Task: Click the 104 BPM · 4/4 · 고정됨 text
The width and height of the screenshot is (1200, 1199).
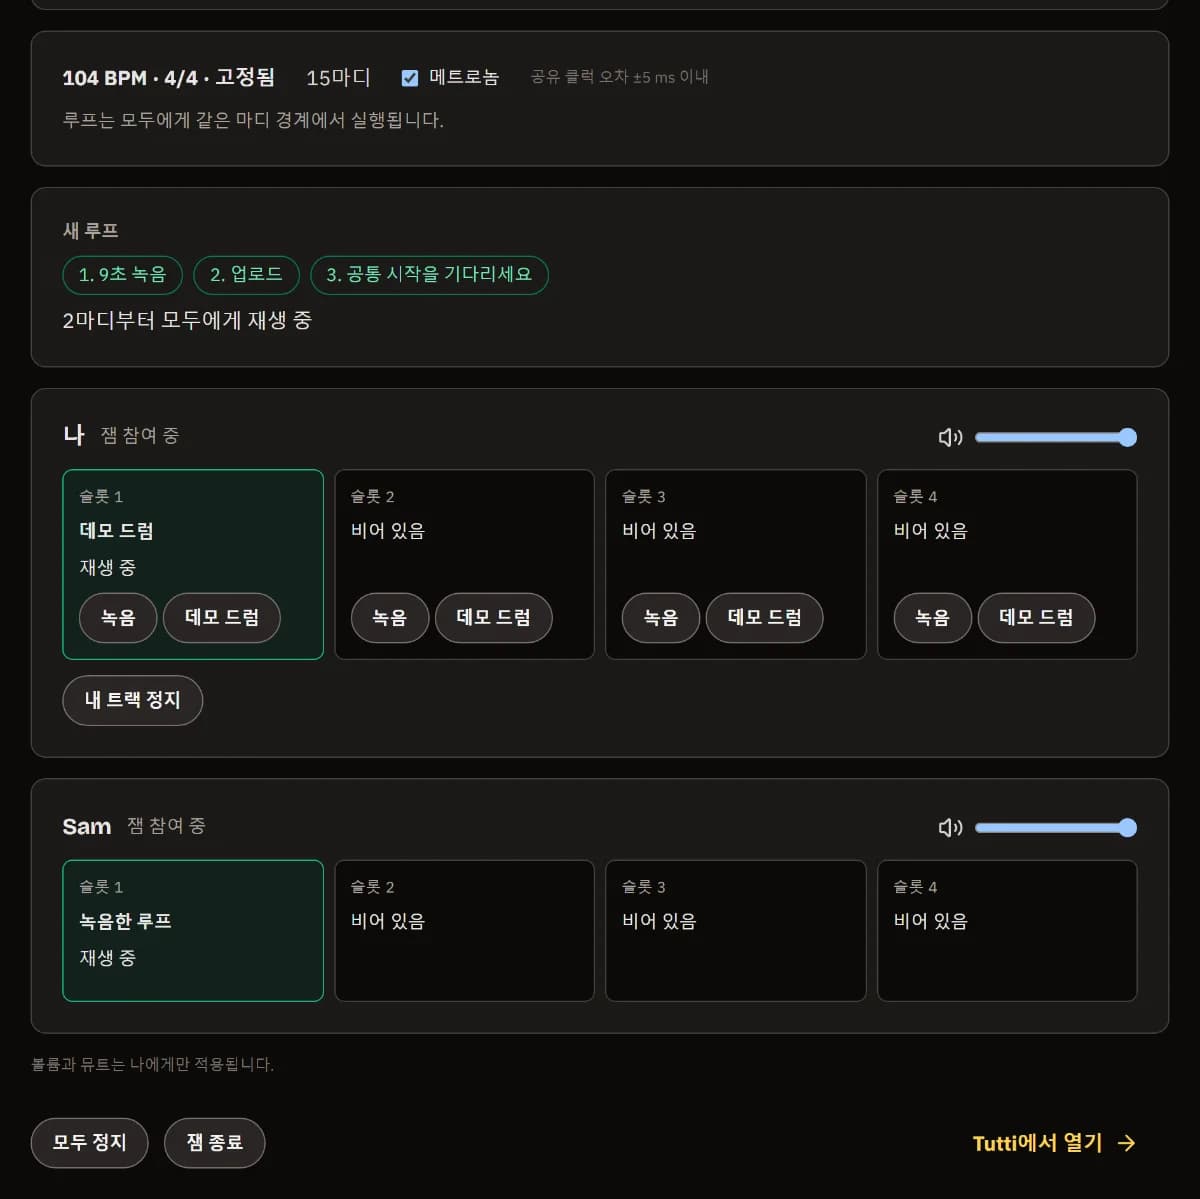Action: click(168, 78)
